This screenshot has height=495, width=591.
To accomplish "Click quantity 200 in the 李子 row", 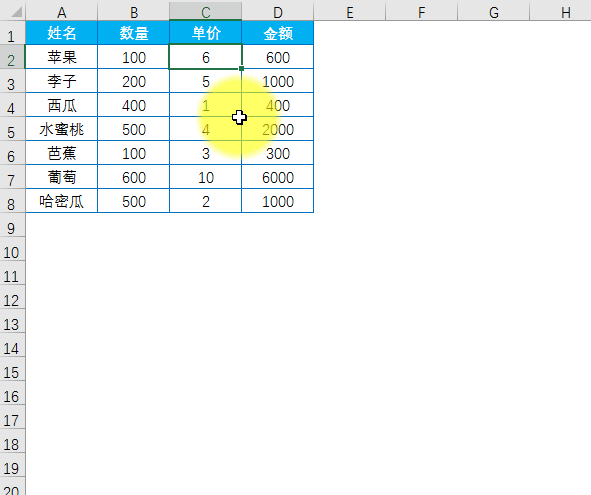I will [x=133, y=81].
